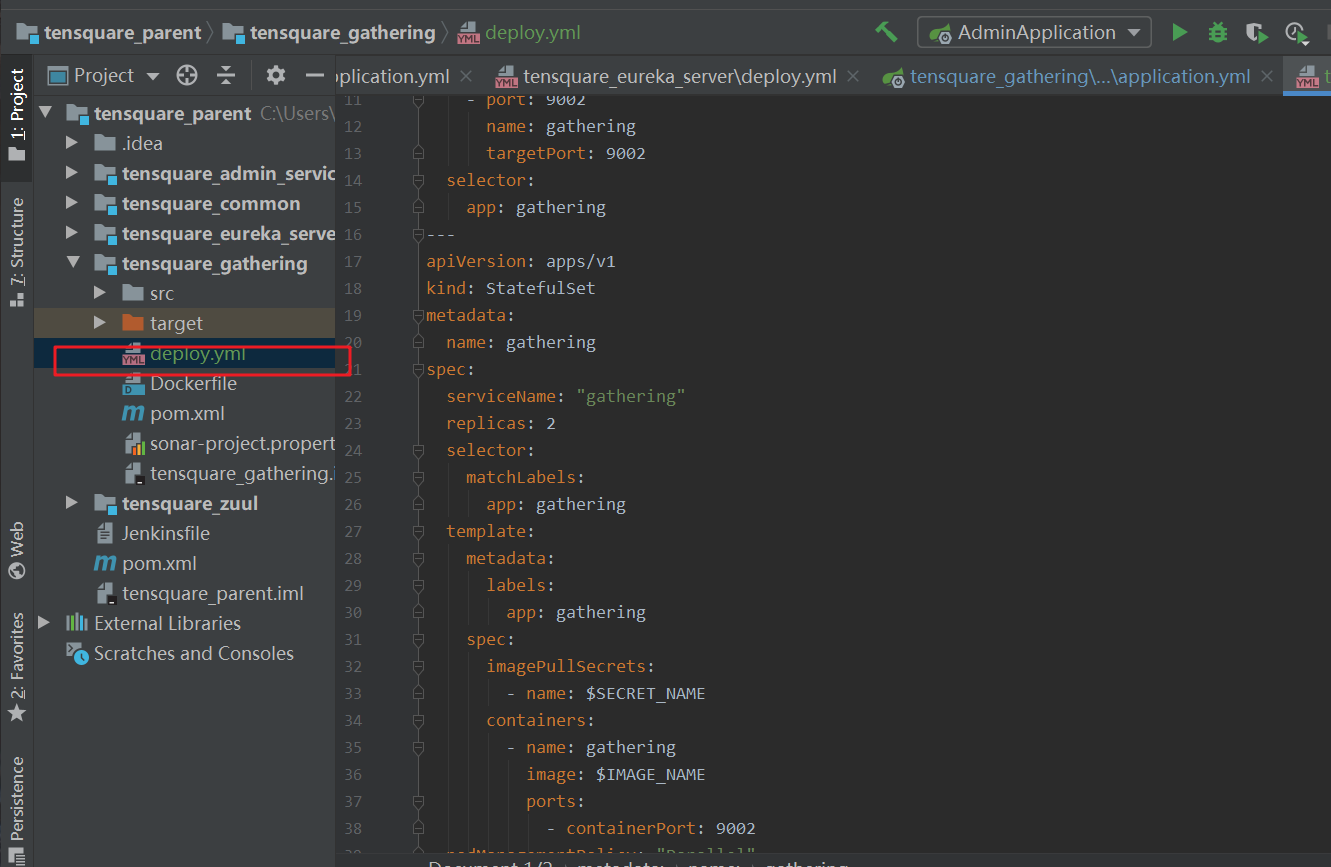Click deploy.yml breadcrumb in navigation bar

[x=519, y=33]
